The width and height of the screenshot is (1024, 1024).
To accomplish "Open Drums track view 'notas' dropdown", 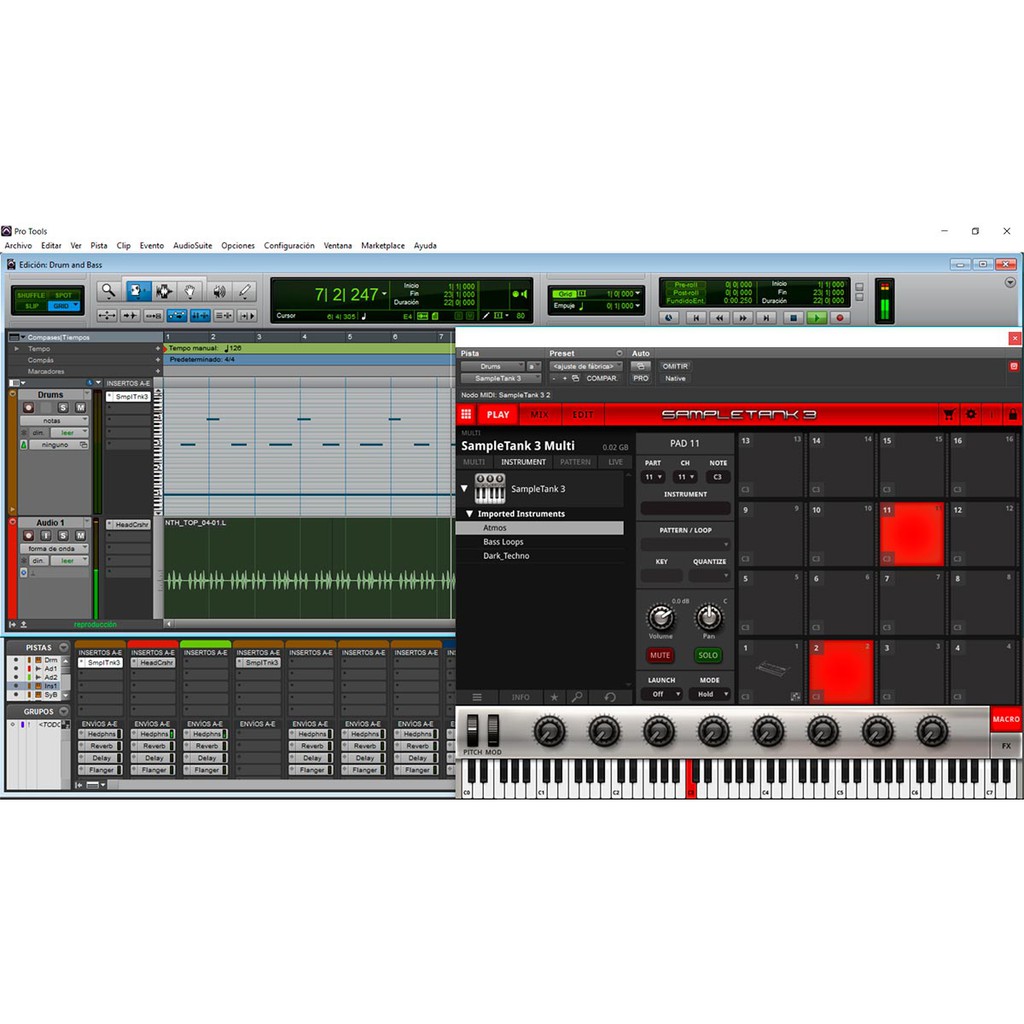I will coord(54,421).
